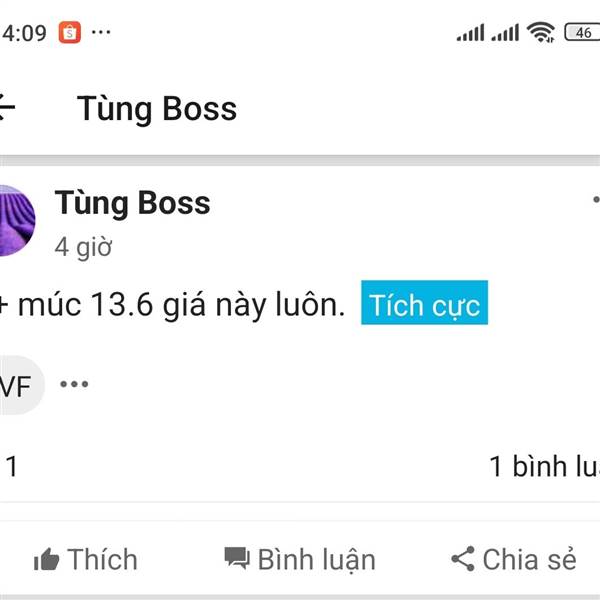The height and width of the screenshot is (600, 600).
Task: View the like count of 1
Action: (12, 466)
